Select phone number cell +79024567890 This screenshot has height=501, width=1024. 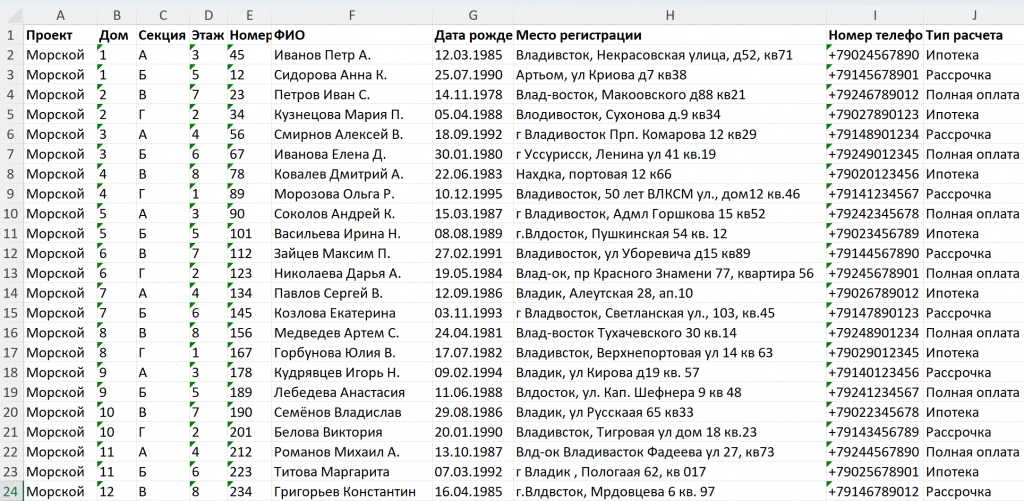(874, 55)
